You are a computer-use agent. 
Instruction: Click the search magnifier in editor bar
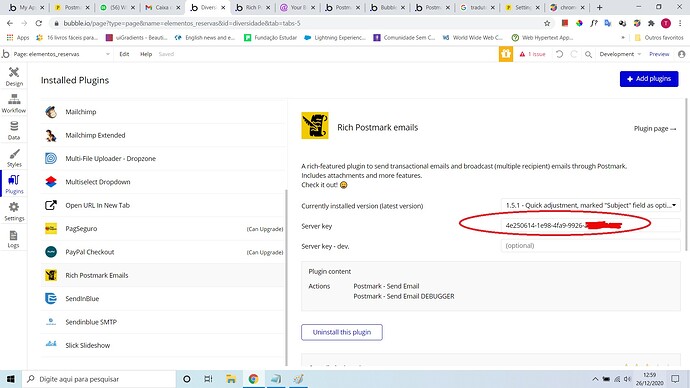point(588,54)
